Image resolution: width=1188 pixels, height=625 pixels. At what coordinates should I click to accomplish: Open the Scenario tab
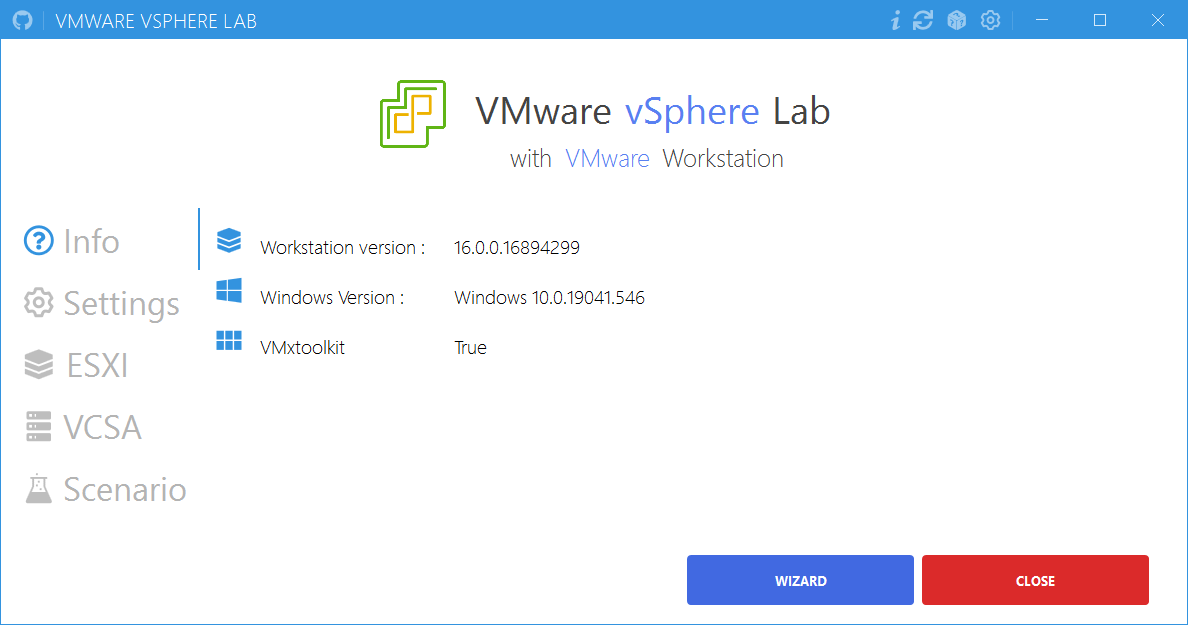pos(105,489)
